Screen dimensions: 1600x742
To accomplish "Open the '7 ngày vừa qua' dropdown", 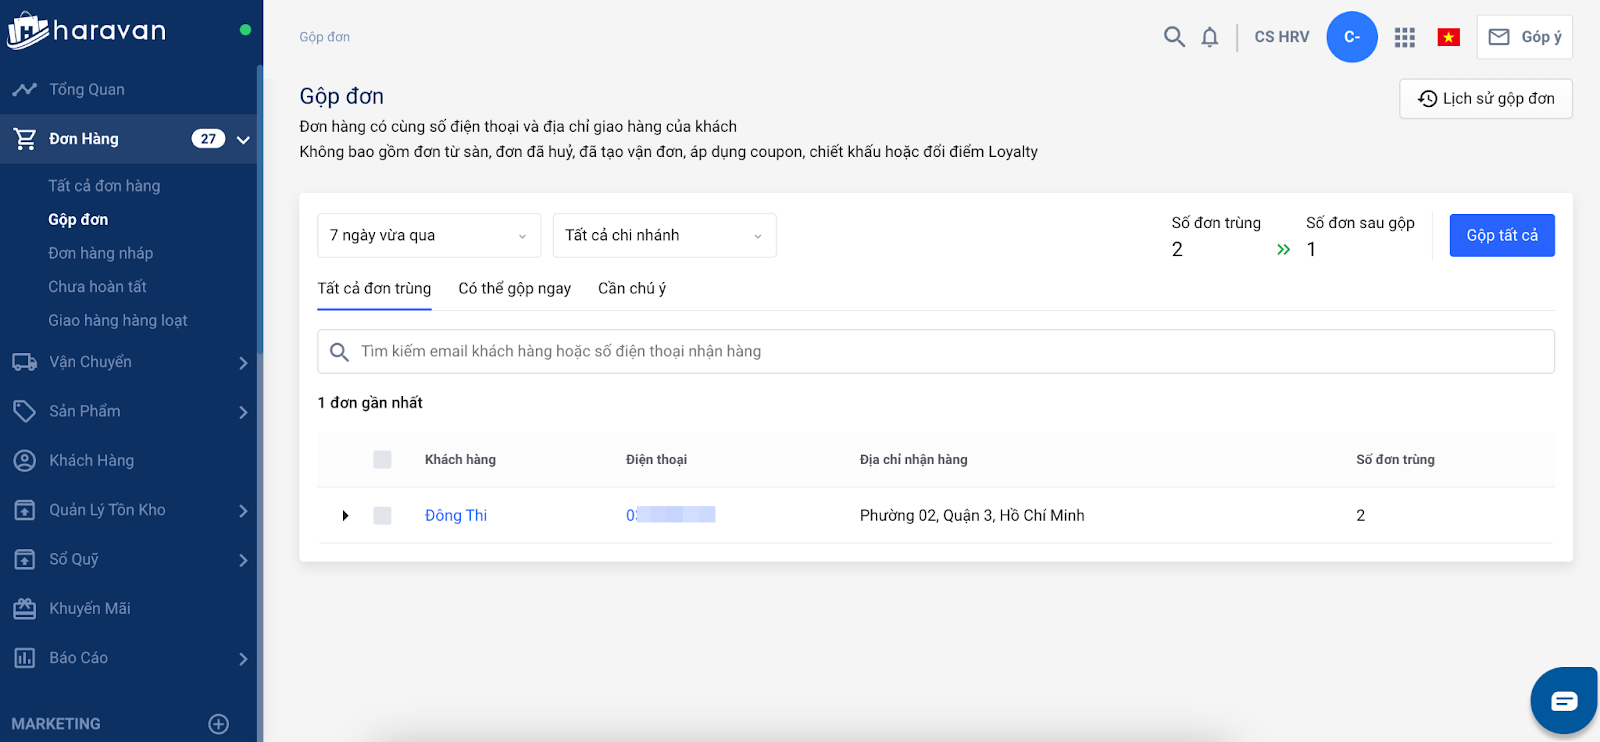I will tap(429, 236).
